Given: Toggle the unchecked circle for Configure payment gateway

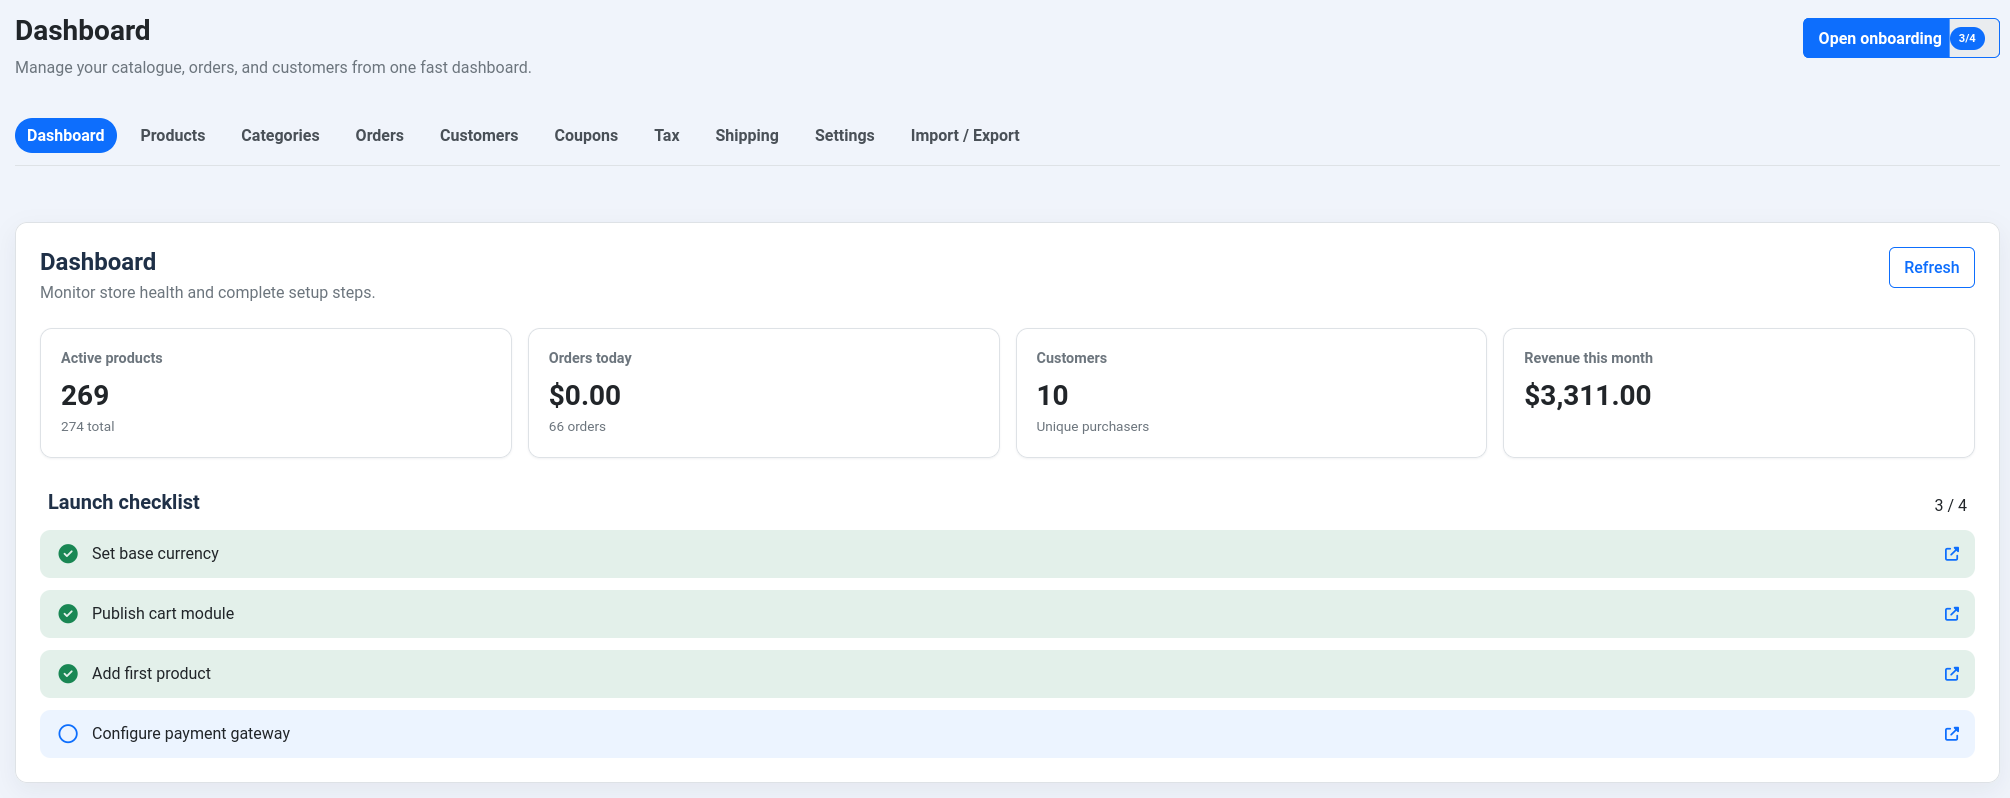Looking at the screenshot, I should point(68,734).
